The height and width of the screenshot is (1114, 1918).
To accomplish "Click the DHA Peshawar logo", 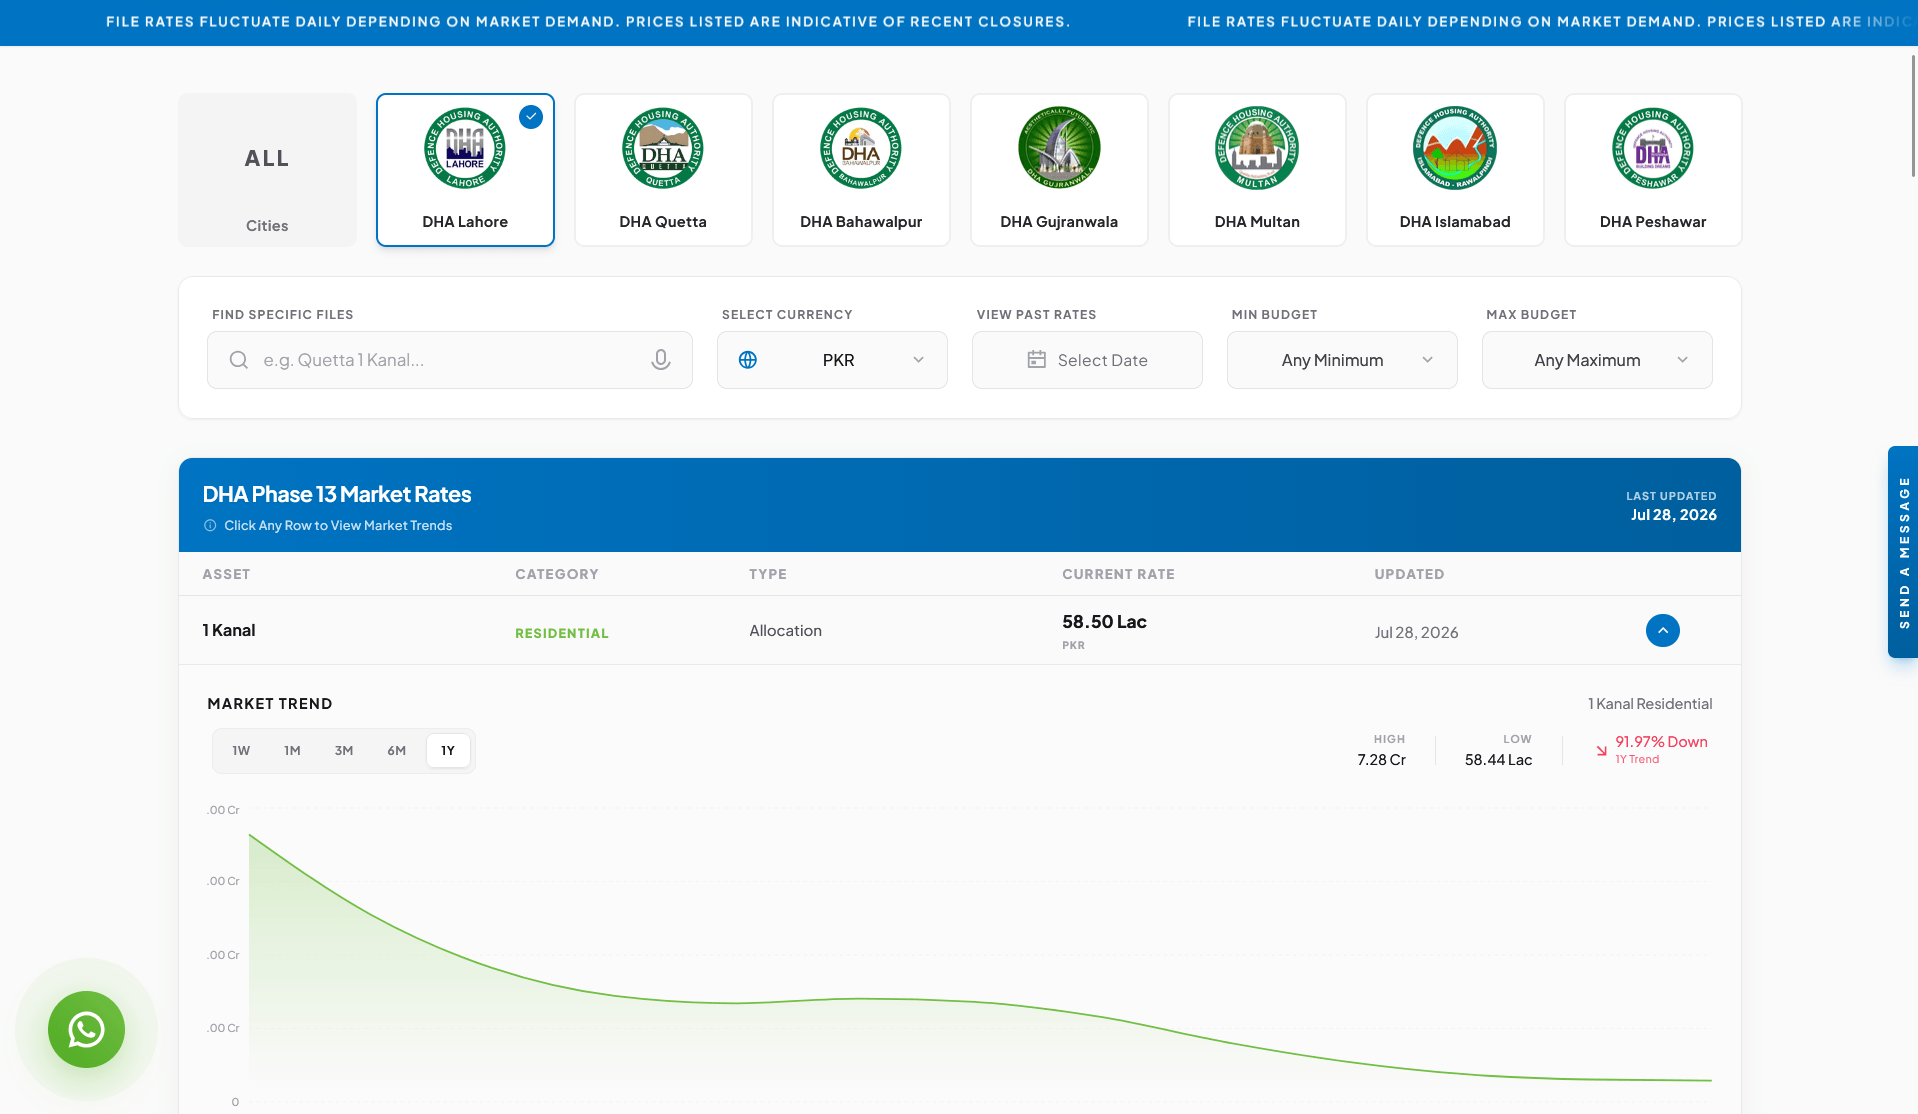I will (1653, 149).
